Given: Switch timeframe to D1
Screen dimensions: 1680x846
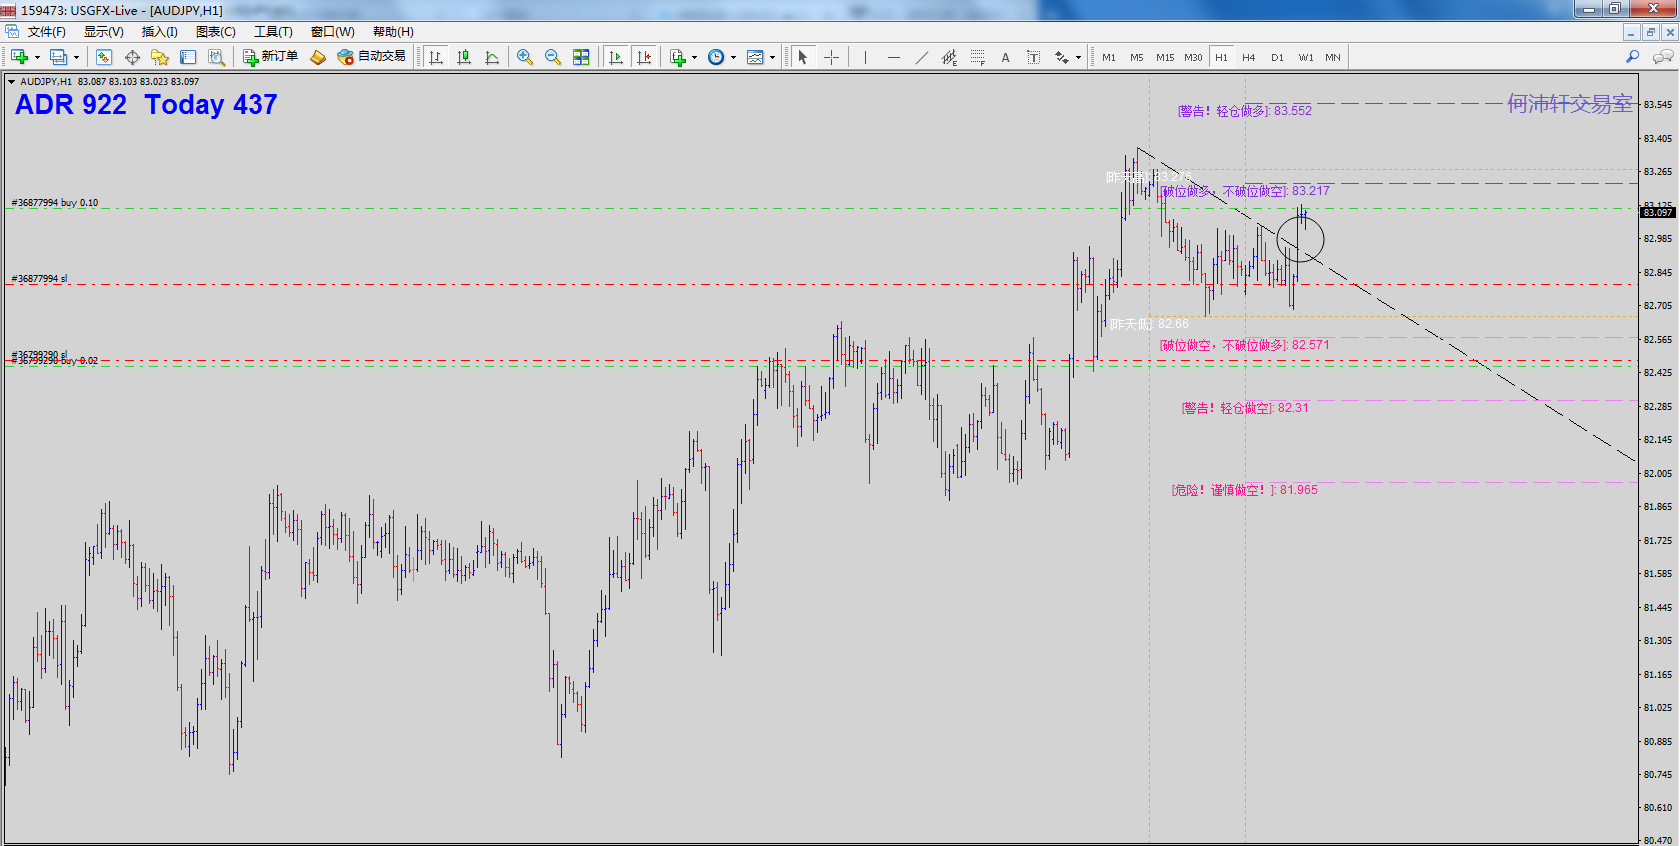Looking at the screenshot, I should pos(1277,57).
